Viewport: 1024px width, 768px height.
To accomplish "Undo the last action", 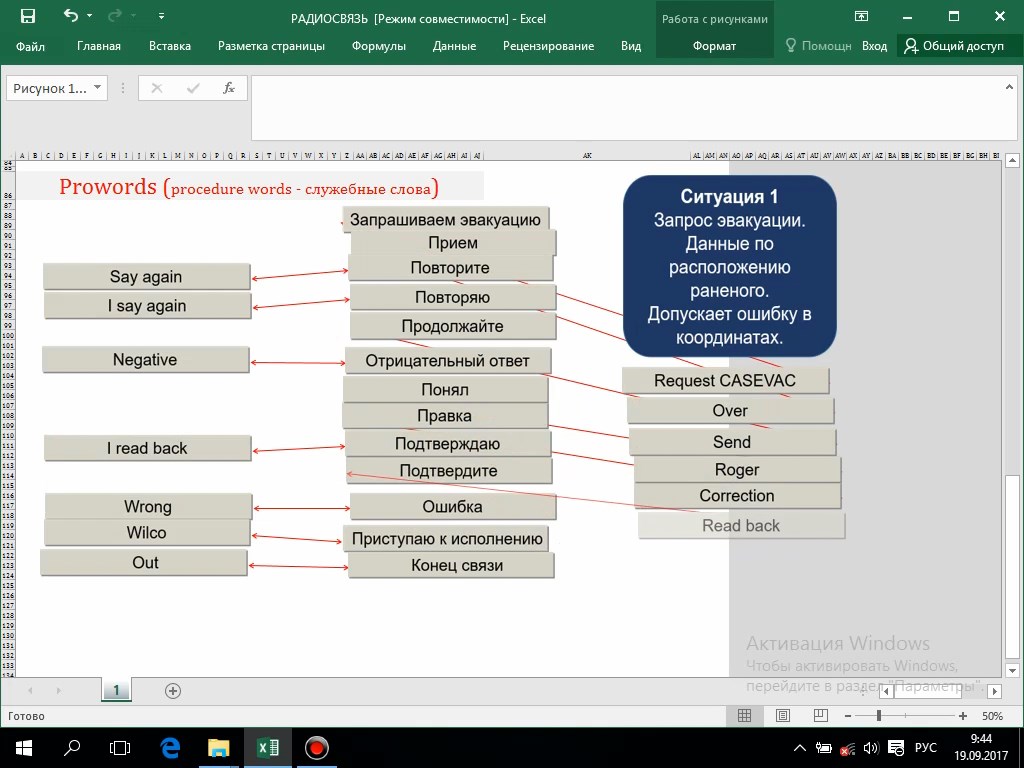I will click(x=71, y=16).
